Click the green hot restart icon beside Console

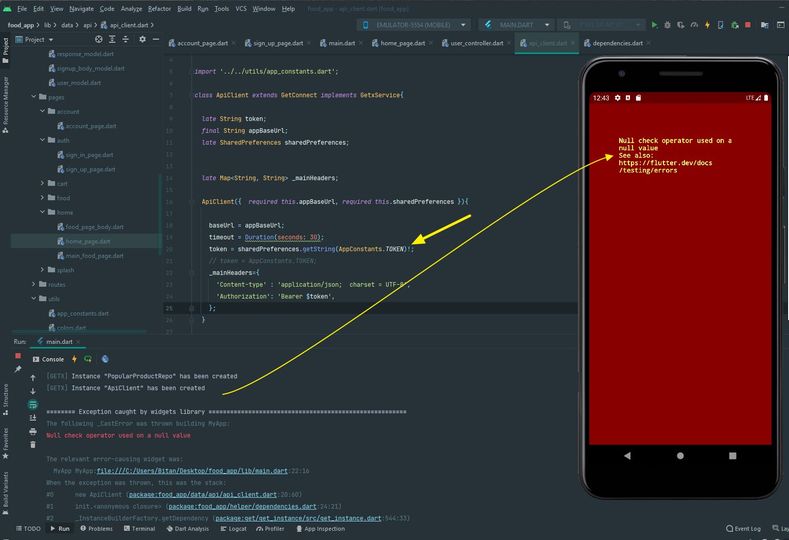point(88,359)
